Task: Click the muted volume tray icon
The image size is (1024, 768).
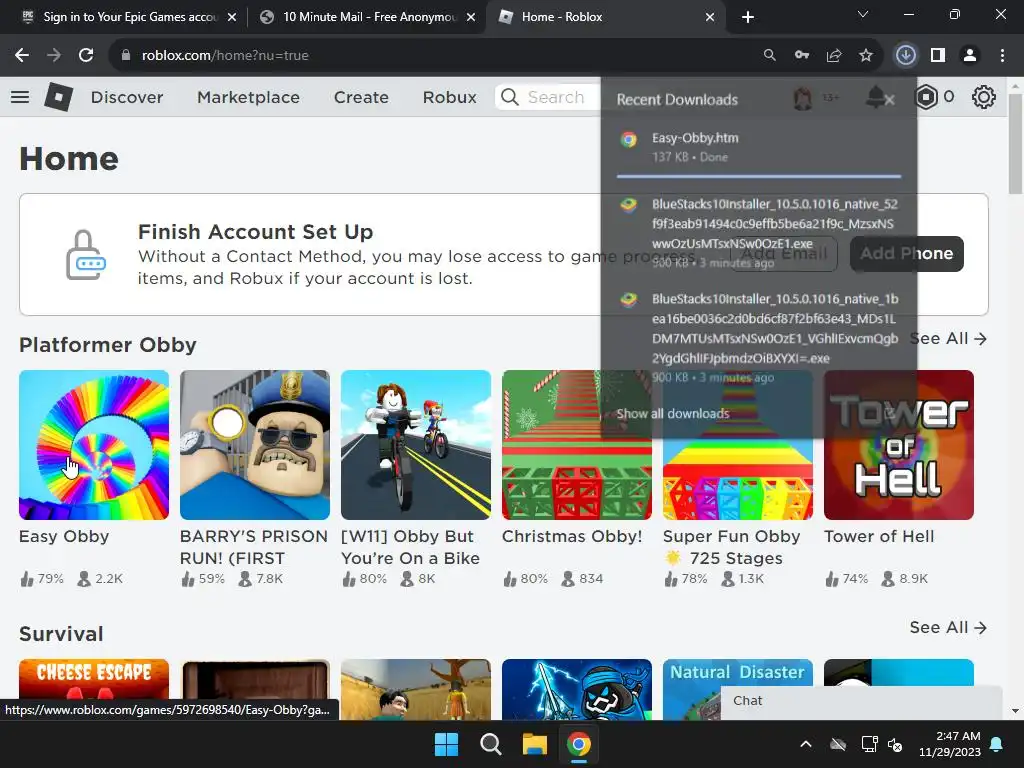Action: [895, 744]
